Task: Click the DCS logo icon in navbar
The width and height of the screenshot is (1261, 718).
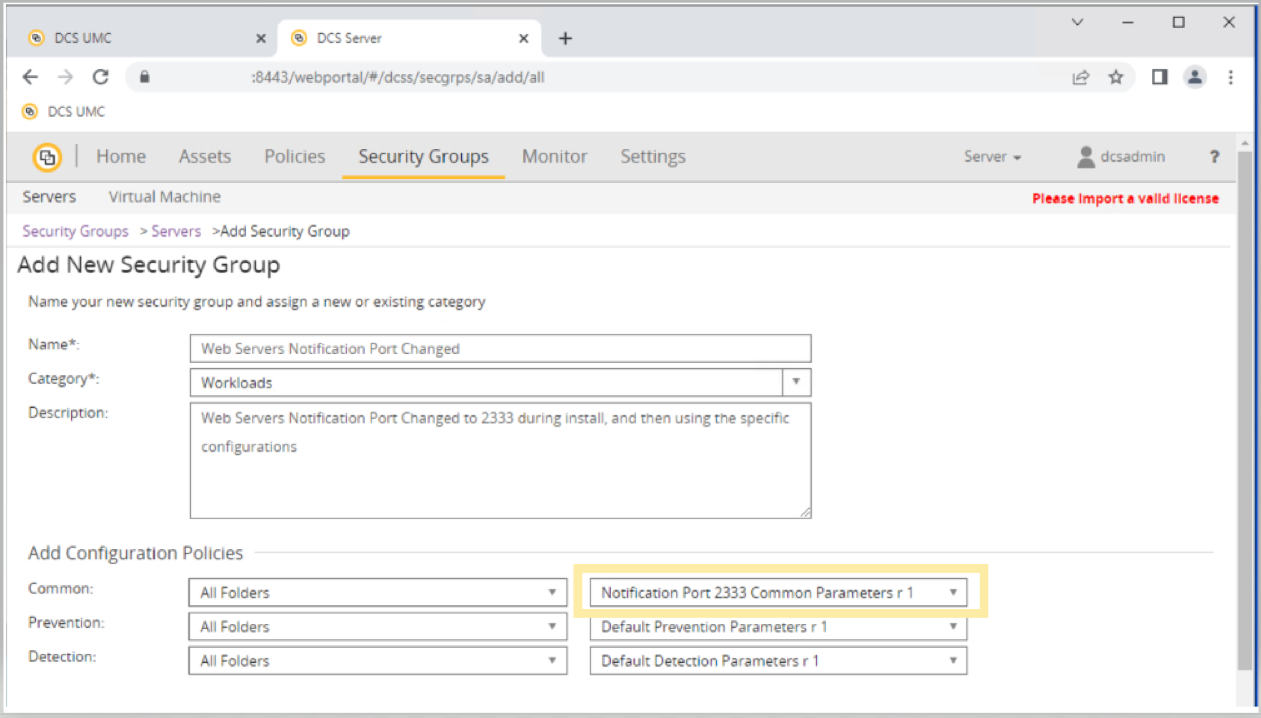Action: (x=47, y=157)
